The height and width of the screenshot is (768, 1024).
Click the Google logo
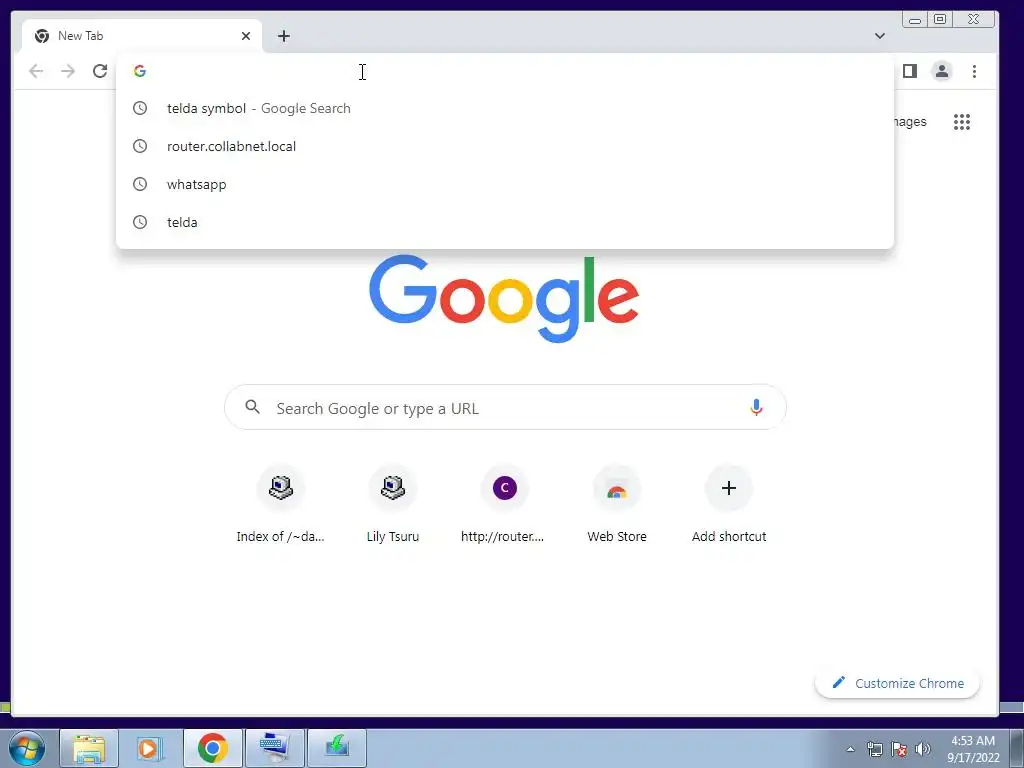(x=504, y=298)
